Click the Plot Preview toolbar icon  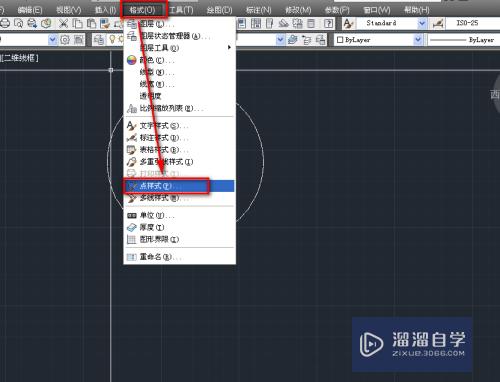[x=19, y=23]
